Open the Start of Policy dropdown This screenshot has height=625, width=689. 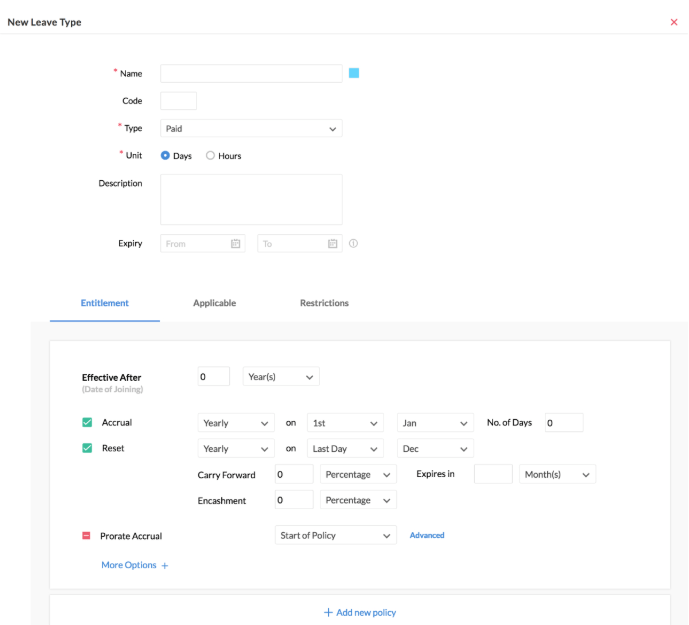pyautogui.click(x=335, y=536)
